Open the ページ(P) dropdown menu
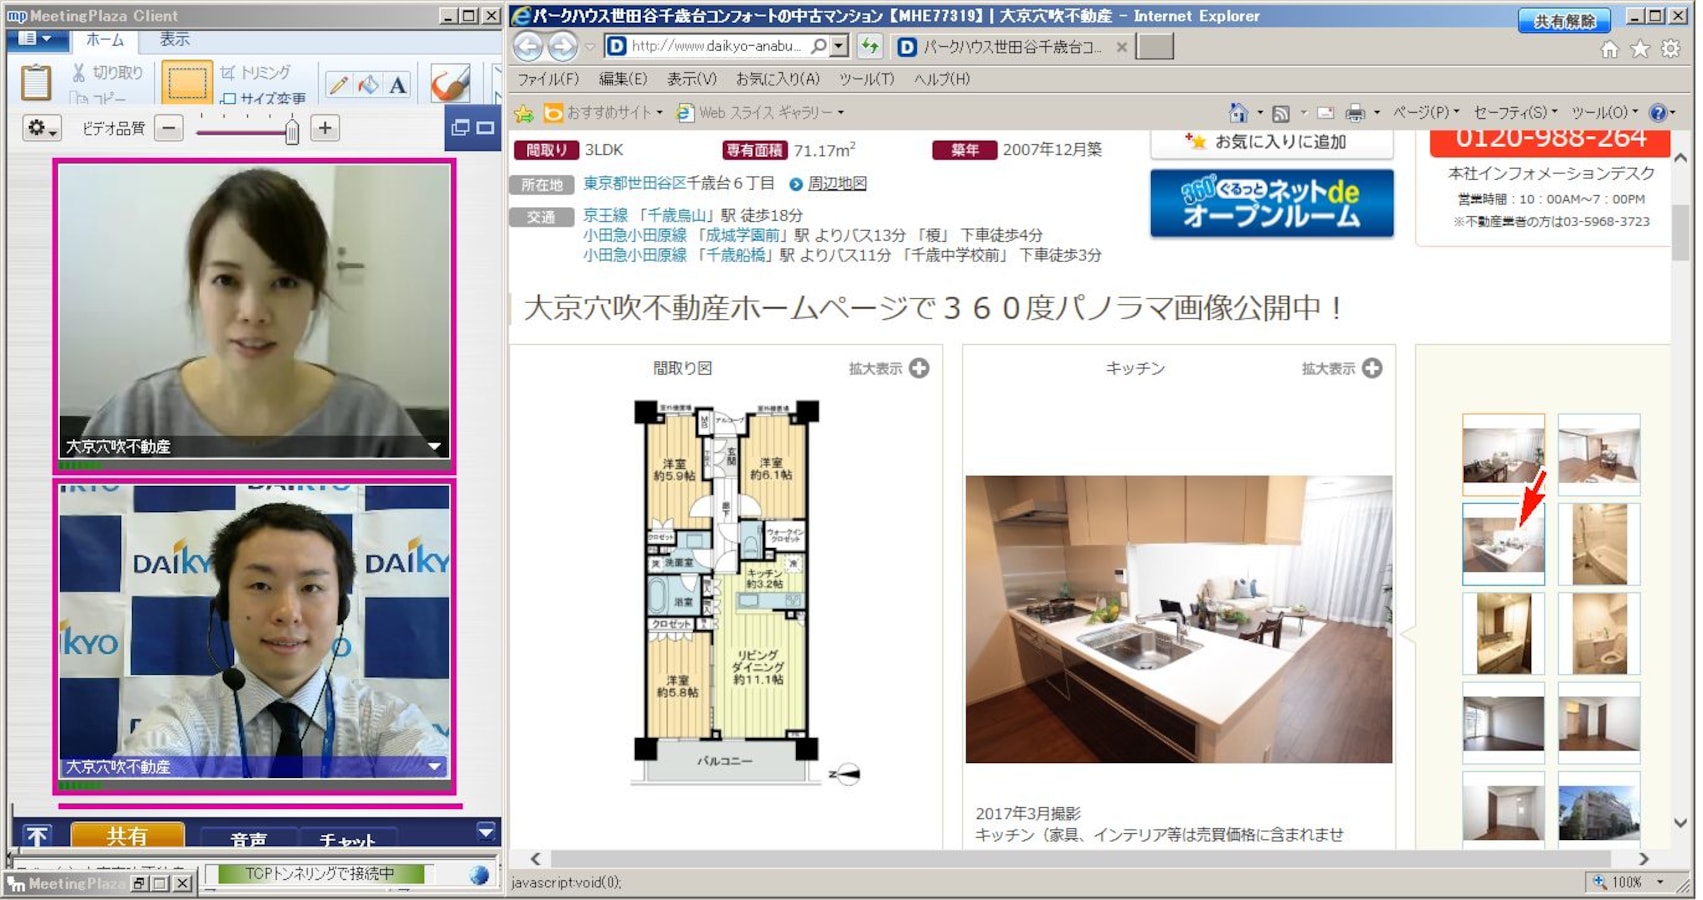Screen dimensions: 1703x900 click(1420, 112)
